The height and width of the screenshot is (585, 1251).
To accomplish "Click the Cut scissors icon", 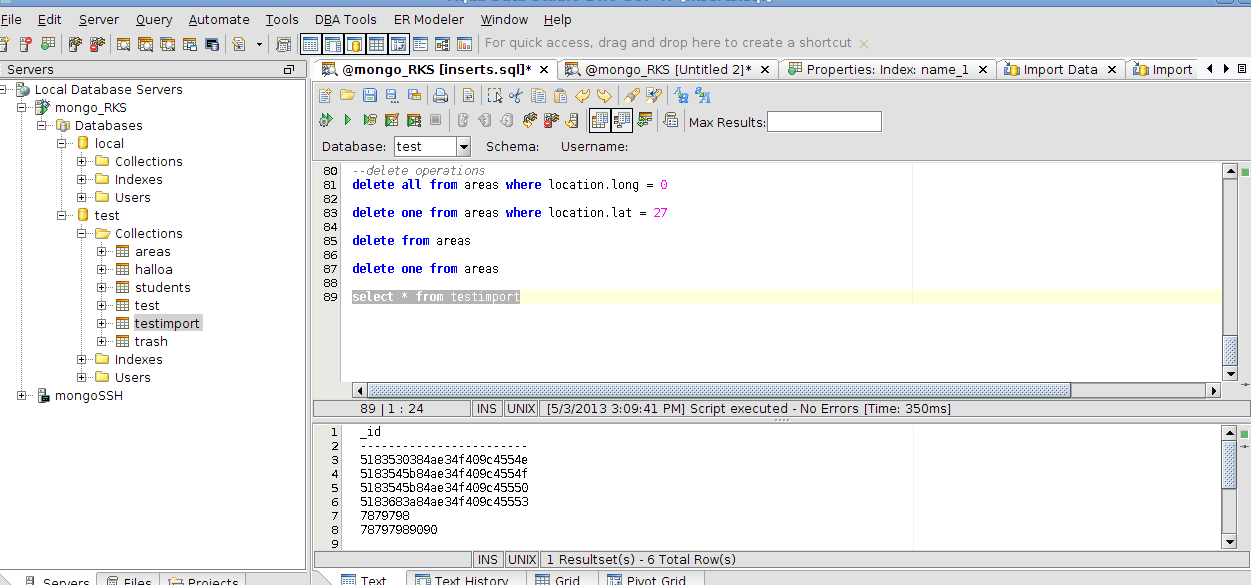I will coord(516,96).
